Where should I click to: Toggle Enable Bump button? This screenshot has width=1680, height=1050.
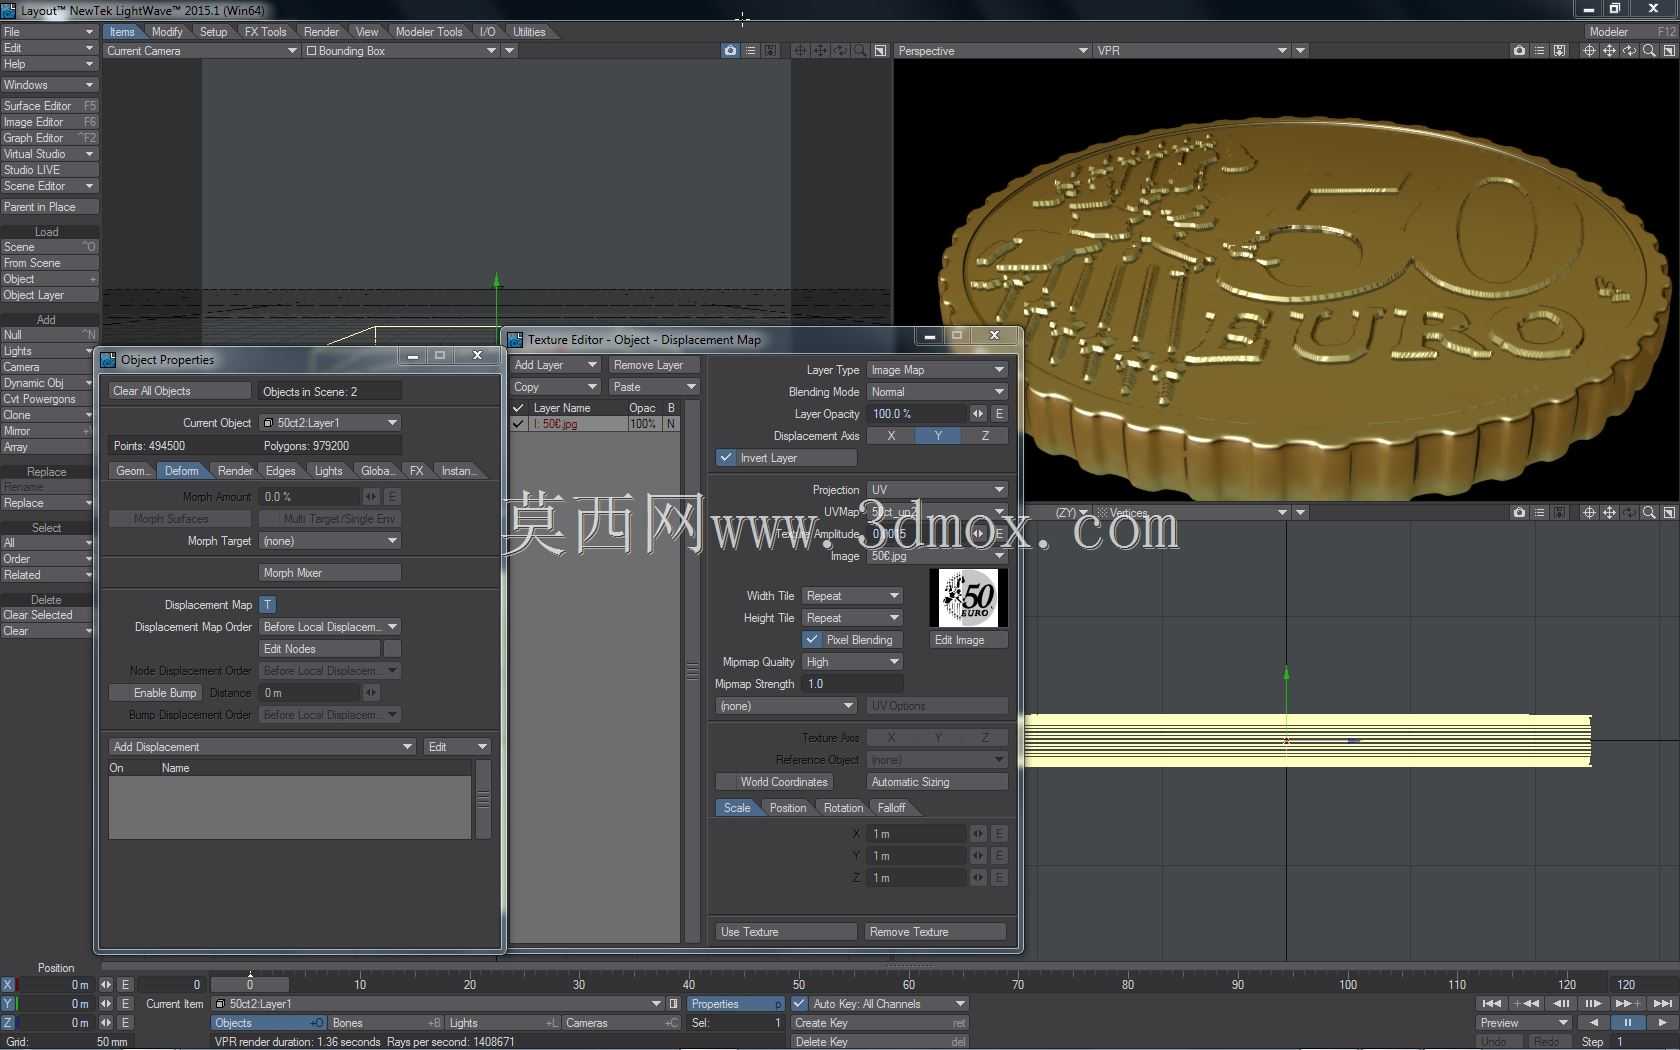click(155, 693)
